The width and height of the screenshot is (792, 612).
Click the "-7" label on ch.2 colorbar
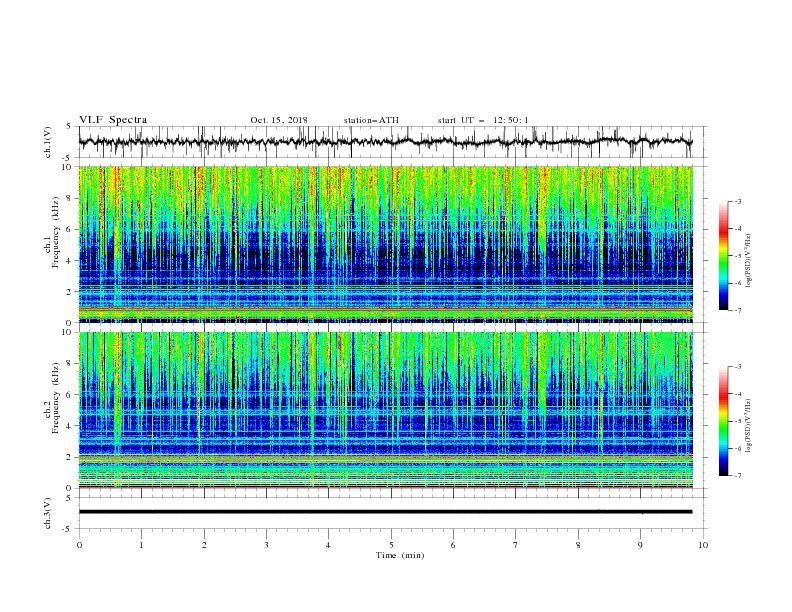737,476
